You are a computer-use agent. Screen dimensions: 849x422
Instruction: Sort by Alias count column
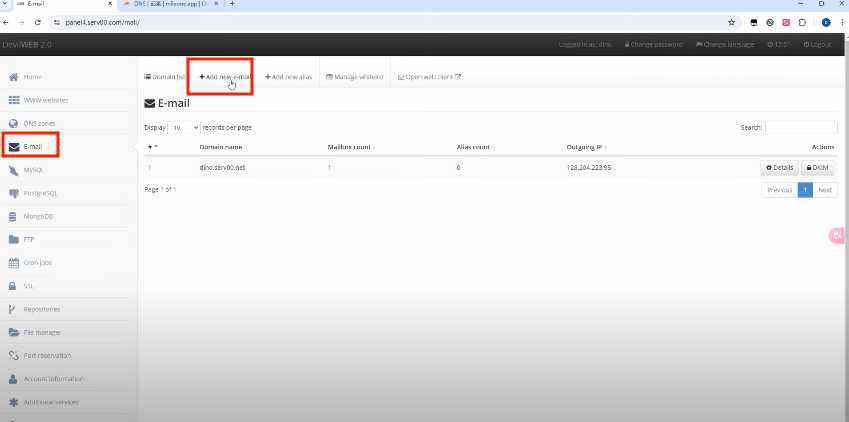[476, 147]
